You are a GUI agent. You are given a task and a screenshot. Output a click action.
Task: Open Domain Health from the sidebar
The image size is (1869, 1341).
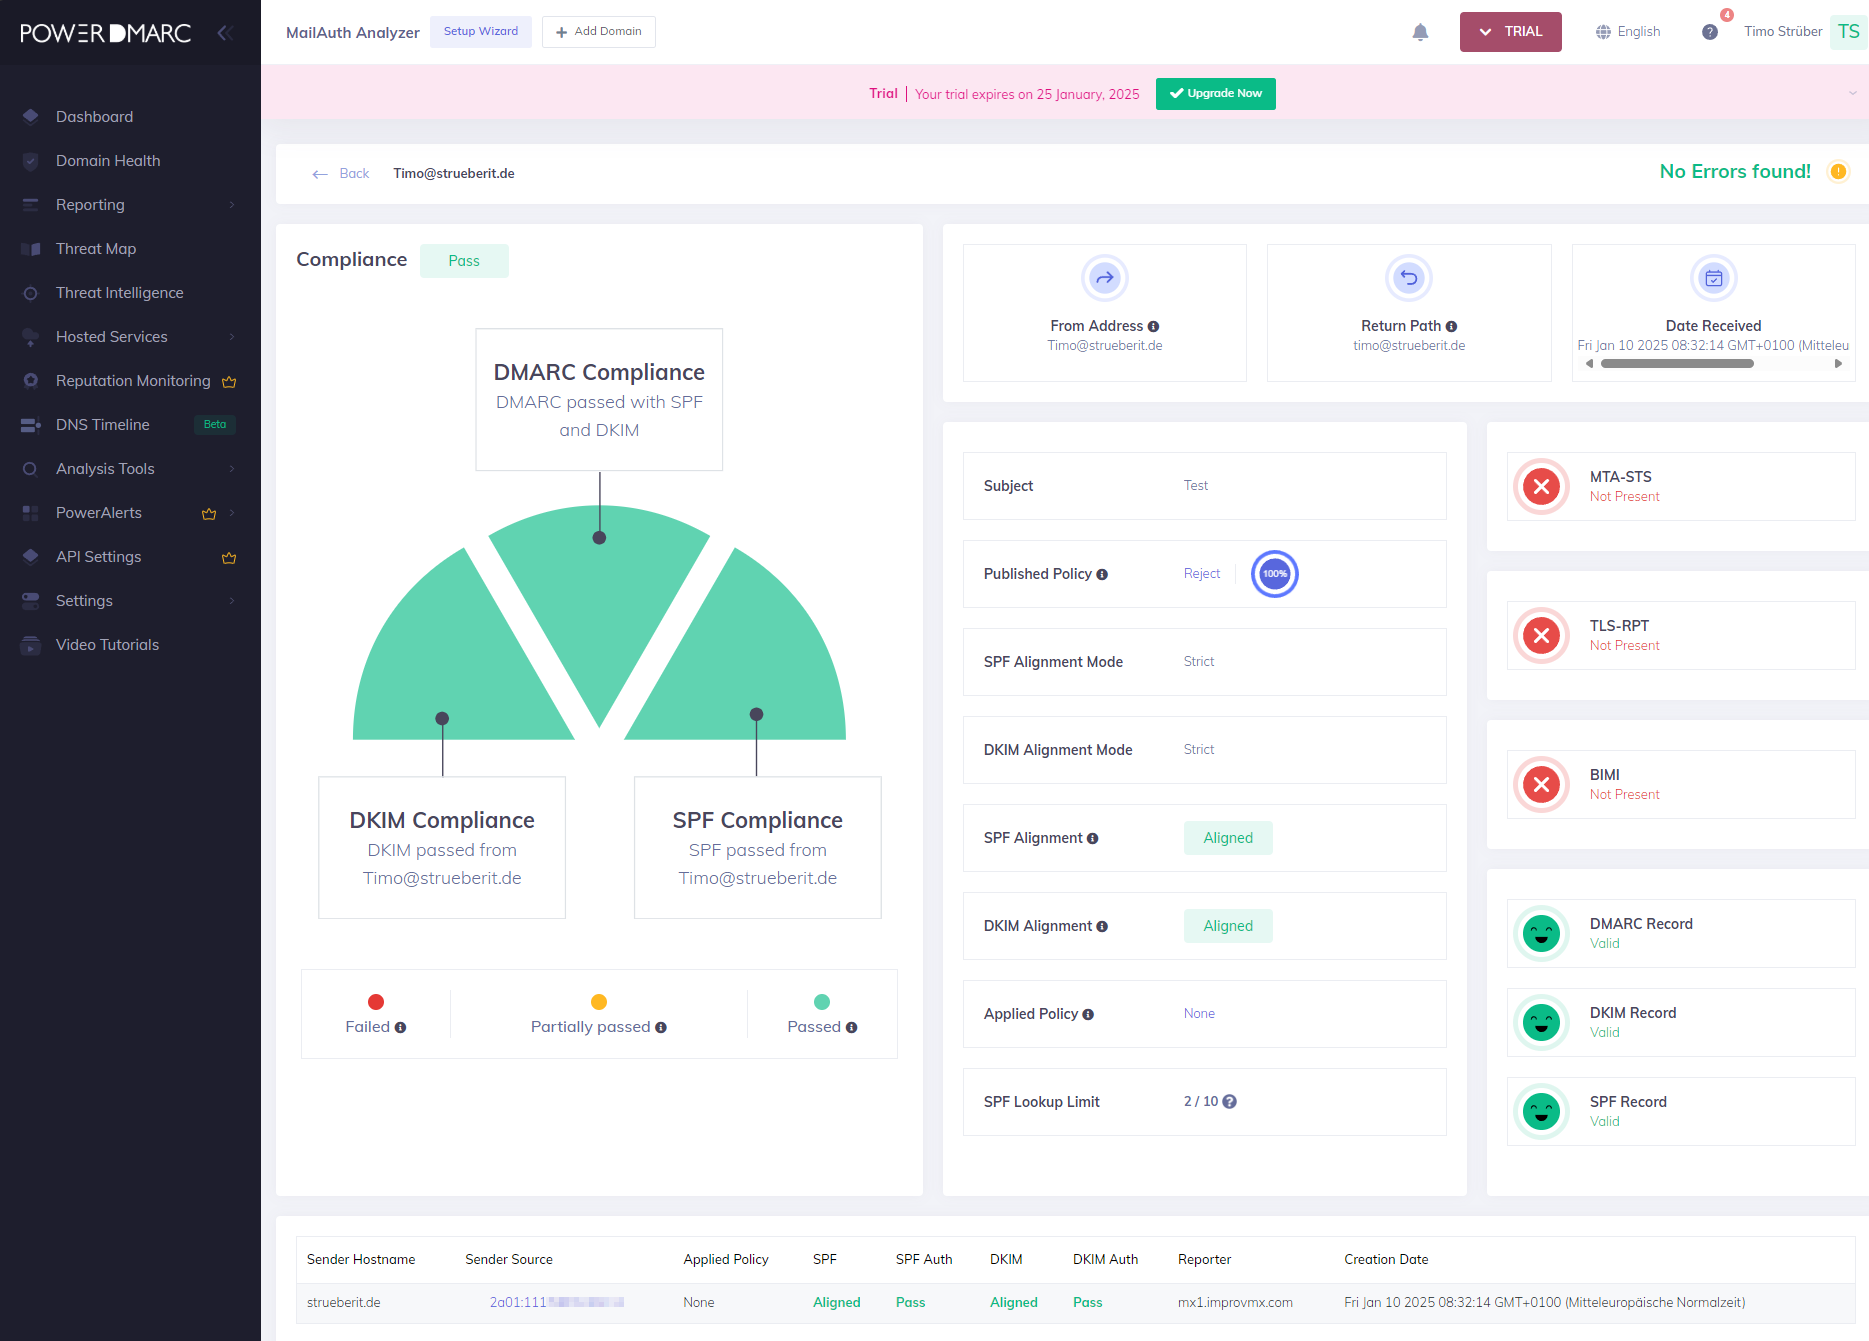108,161
